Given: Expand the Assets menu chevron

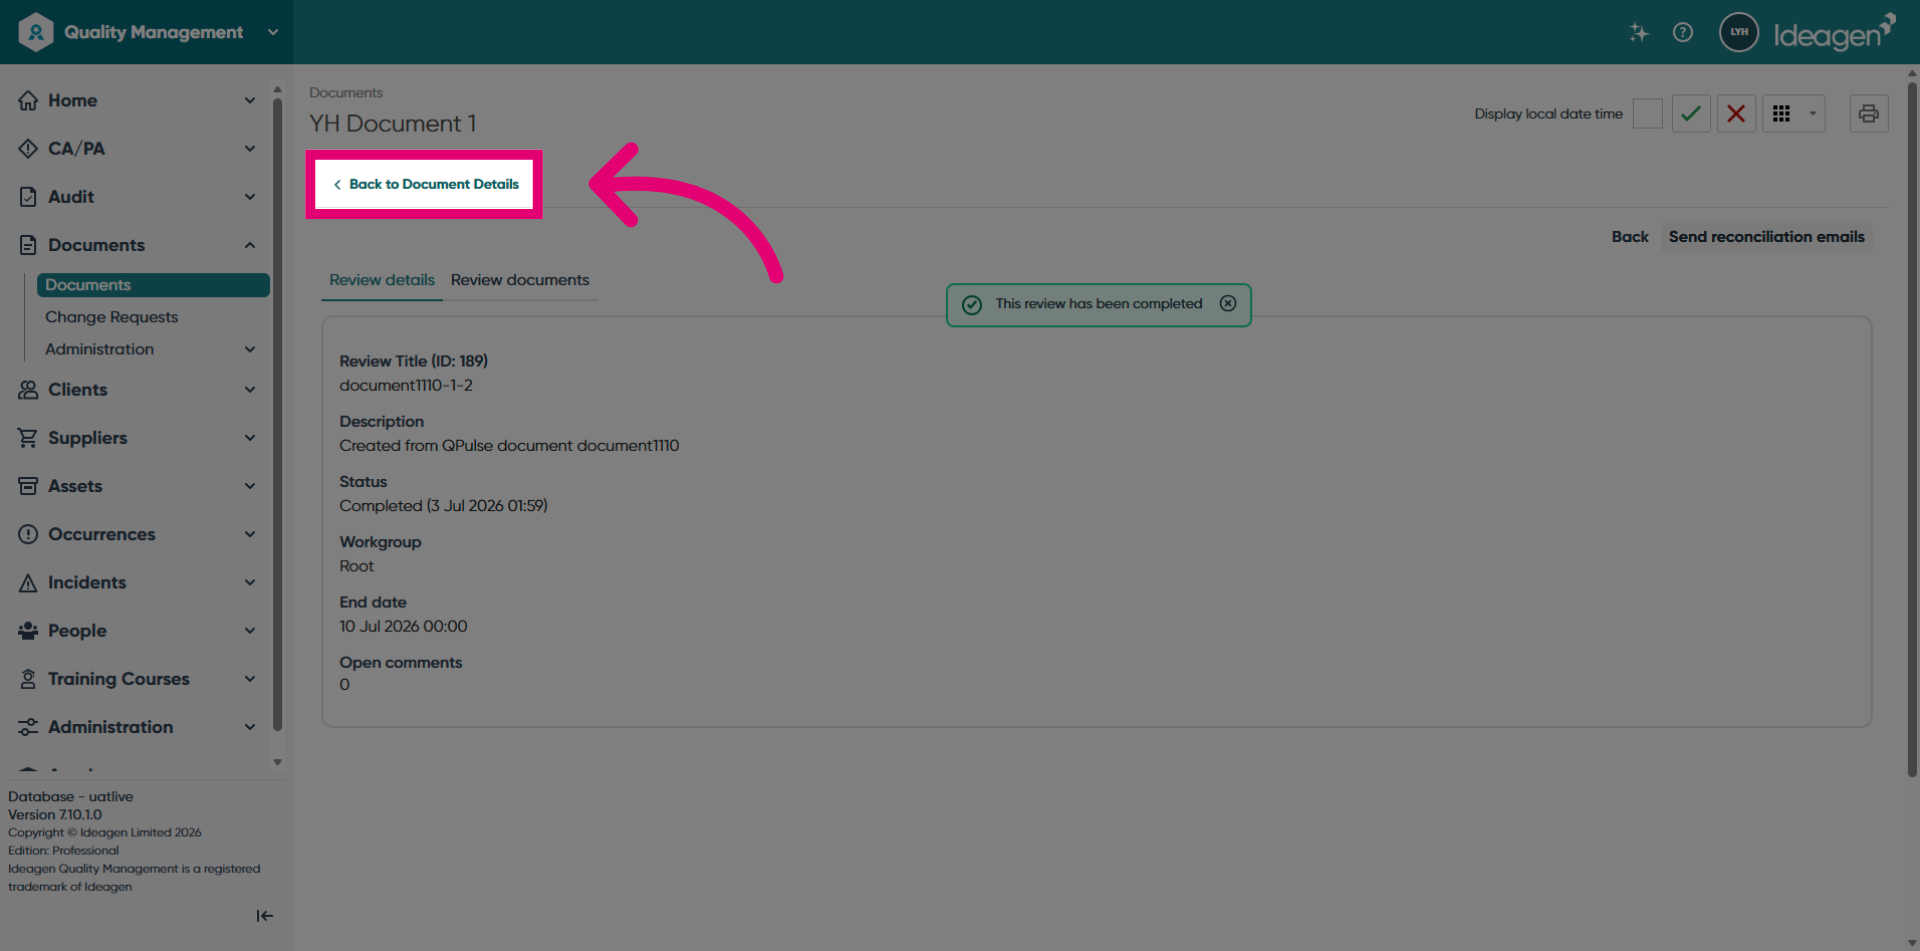Looking at the screenshot, I should point(250,486).
